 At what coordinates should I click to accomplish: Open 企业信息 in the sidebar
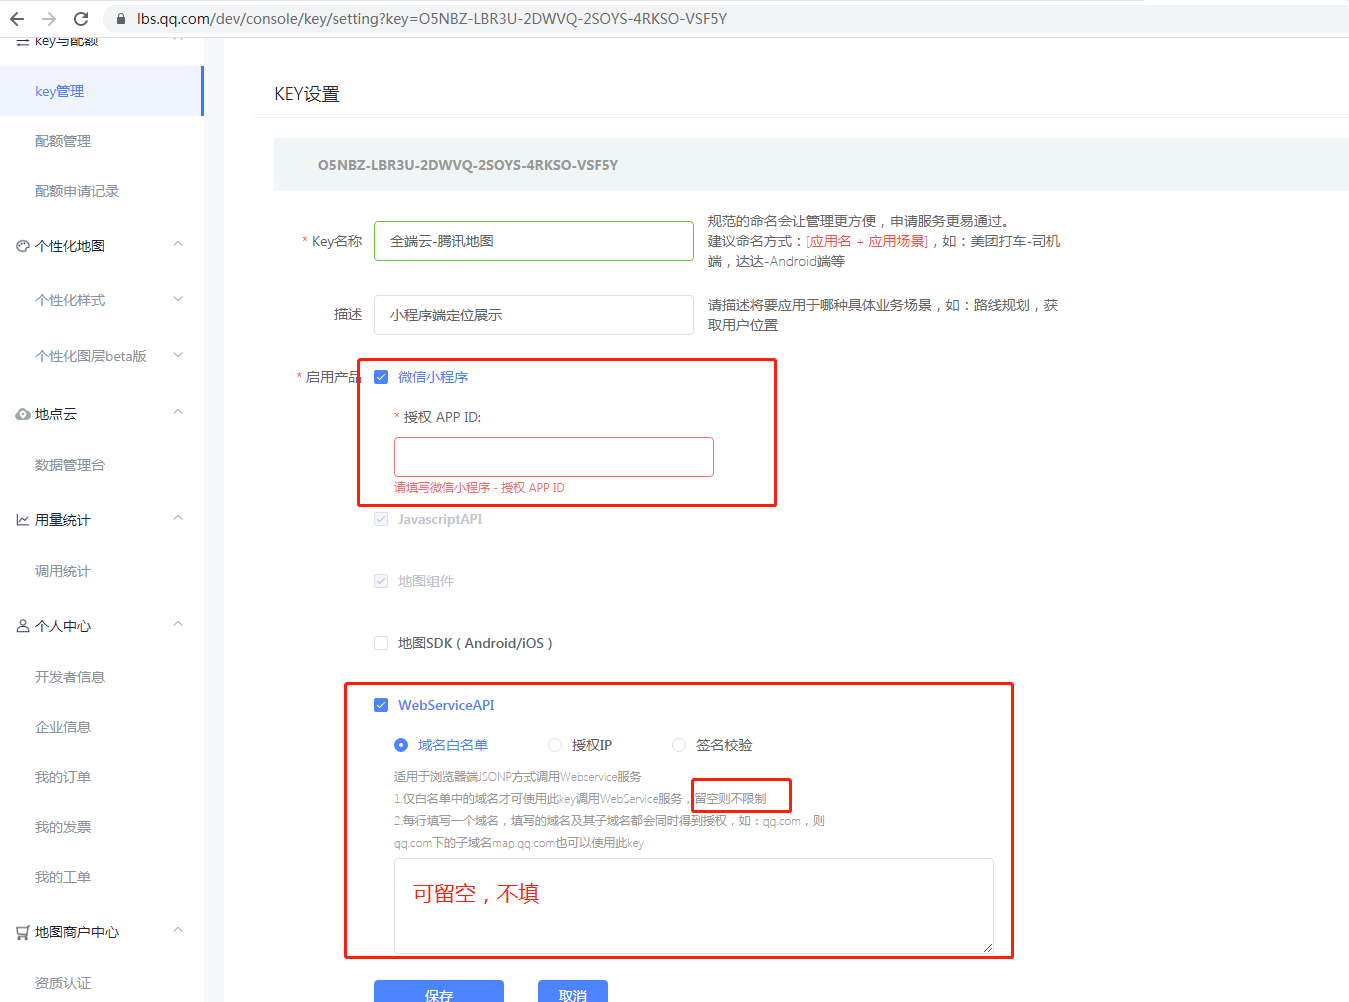63,727
